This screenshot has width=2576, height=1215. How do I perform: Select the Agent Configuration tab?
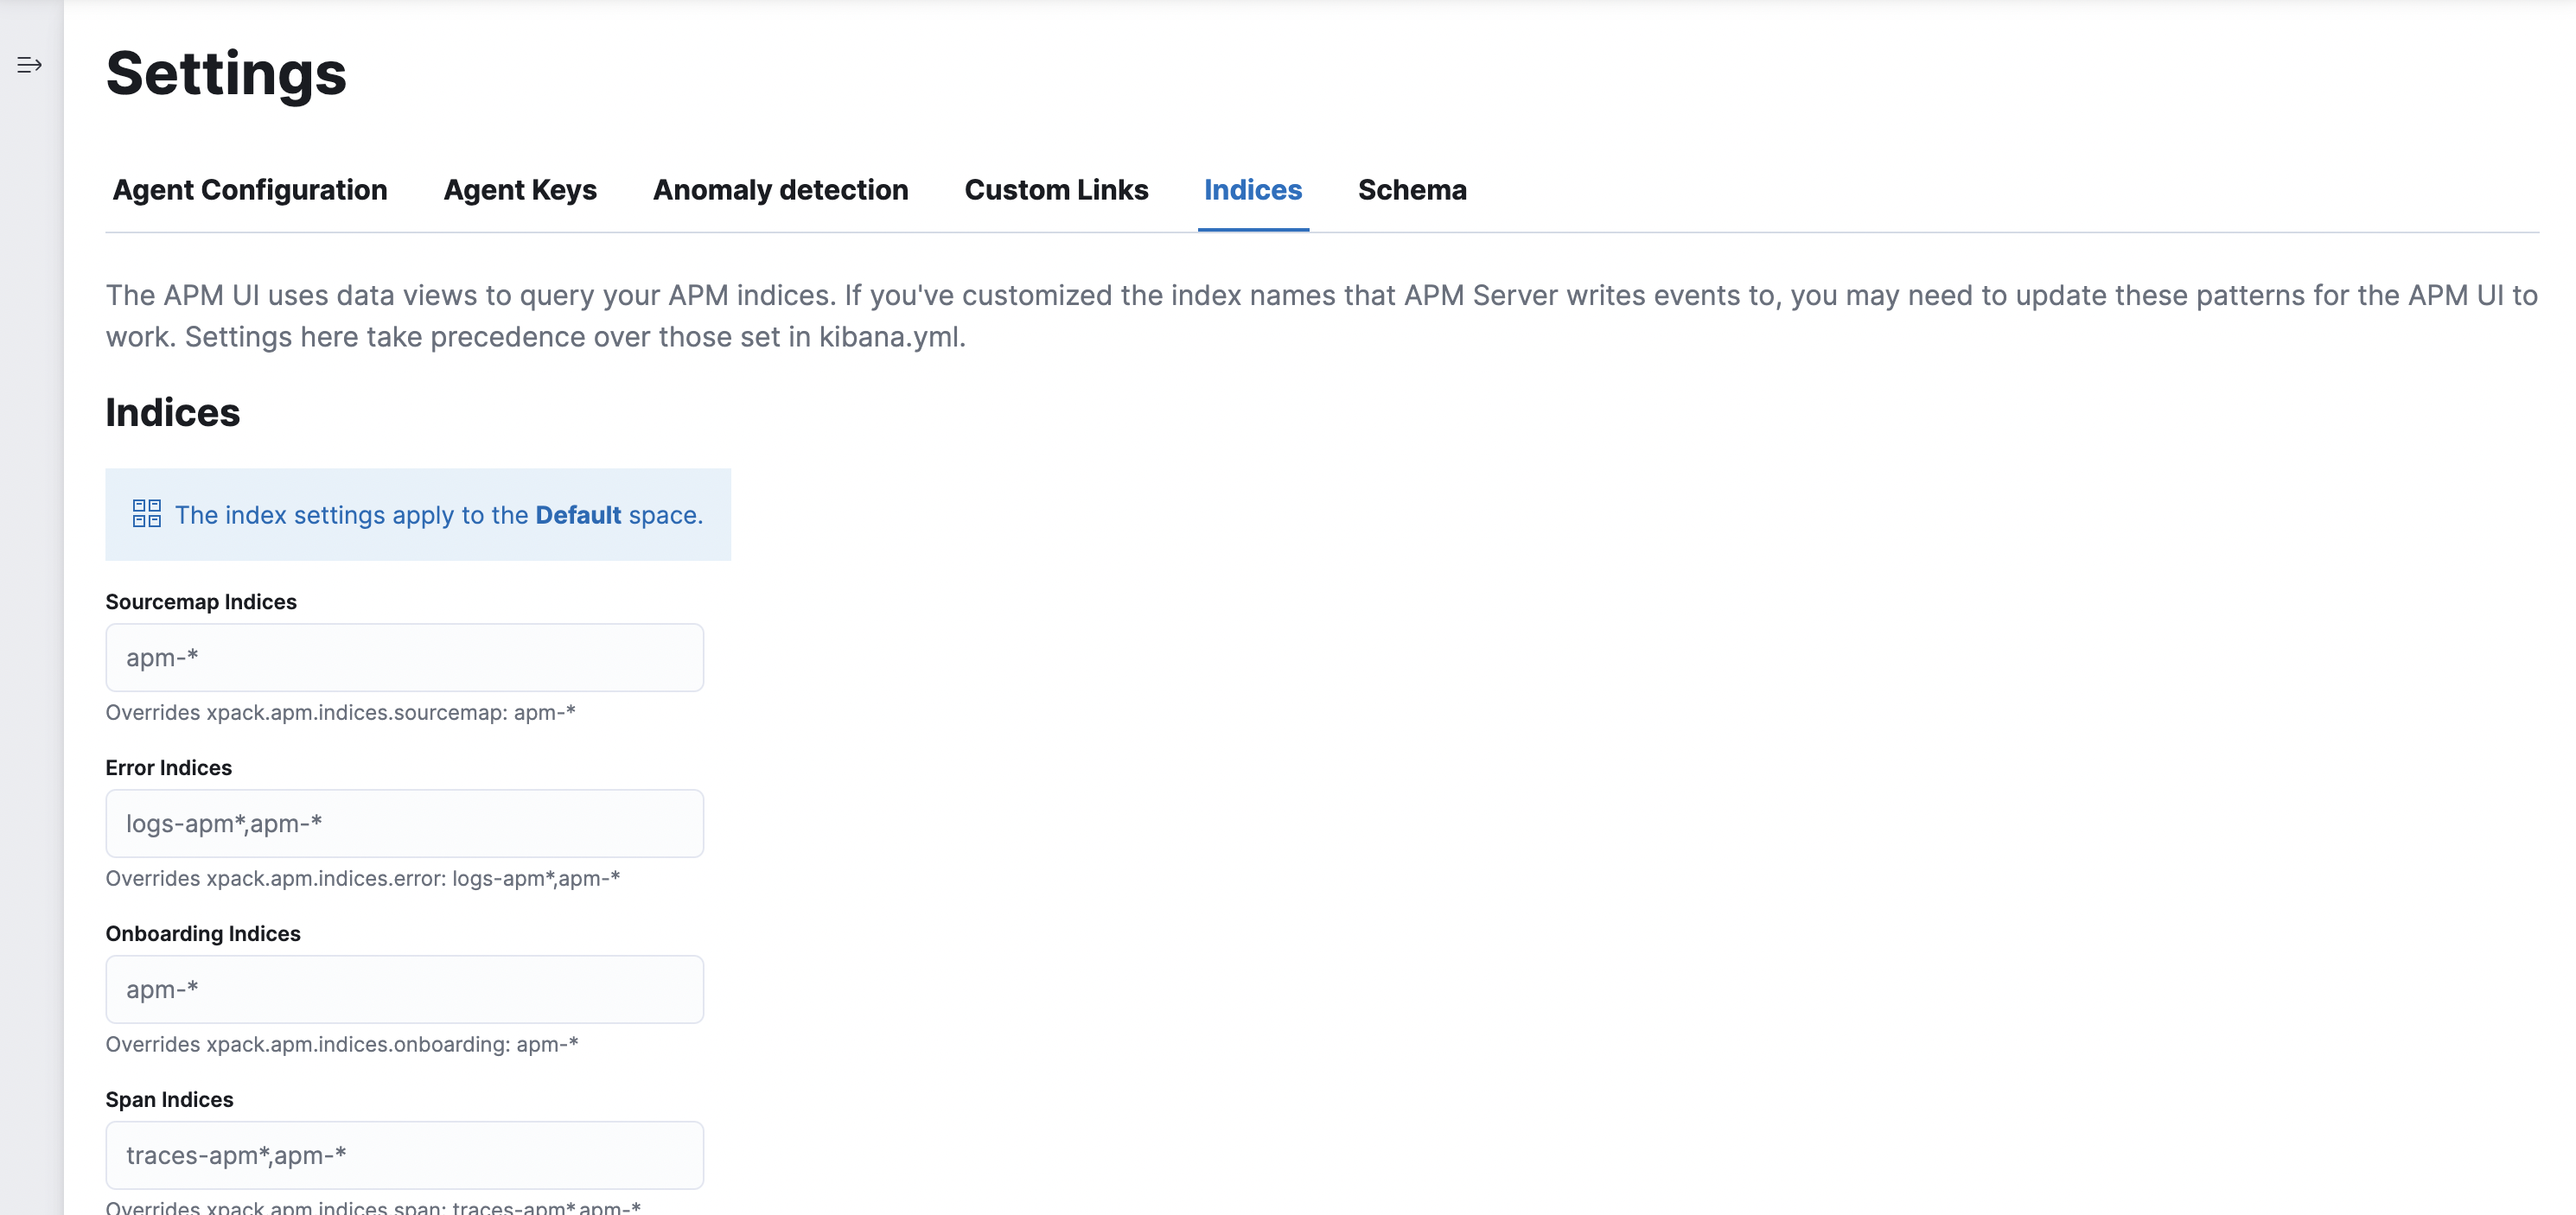[x=250, y=188]
